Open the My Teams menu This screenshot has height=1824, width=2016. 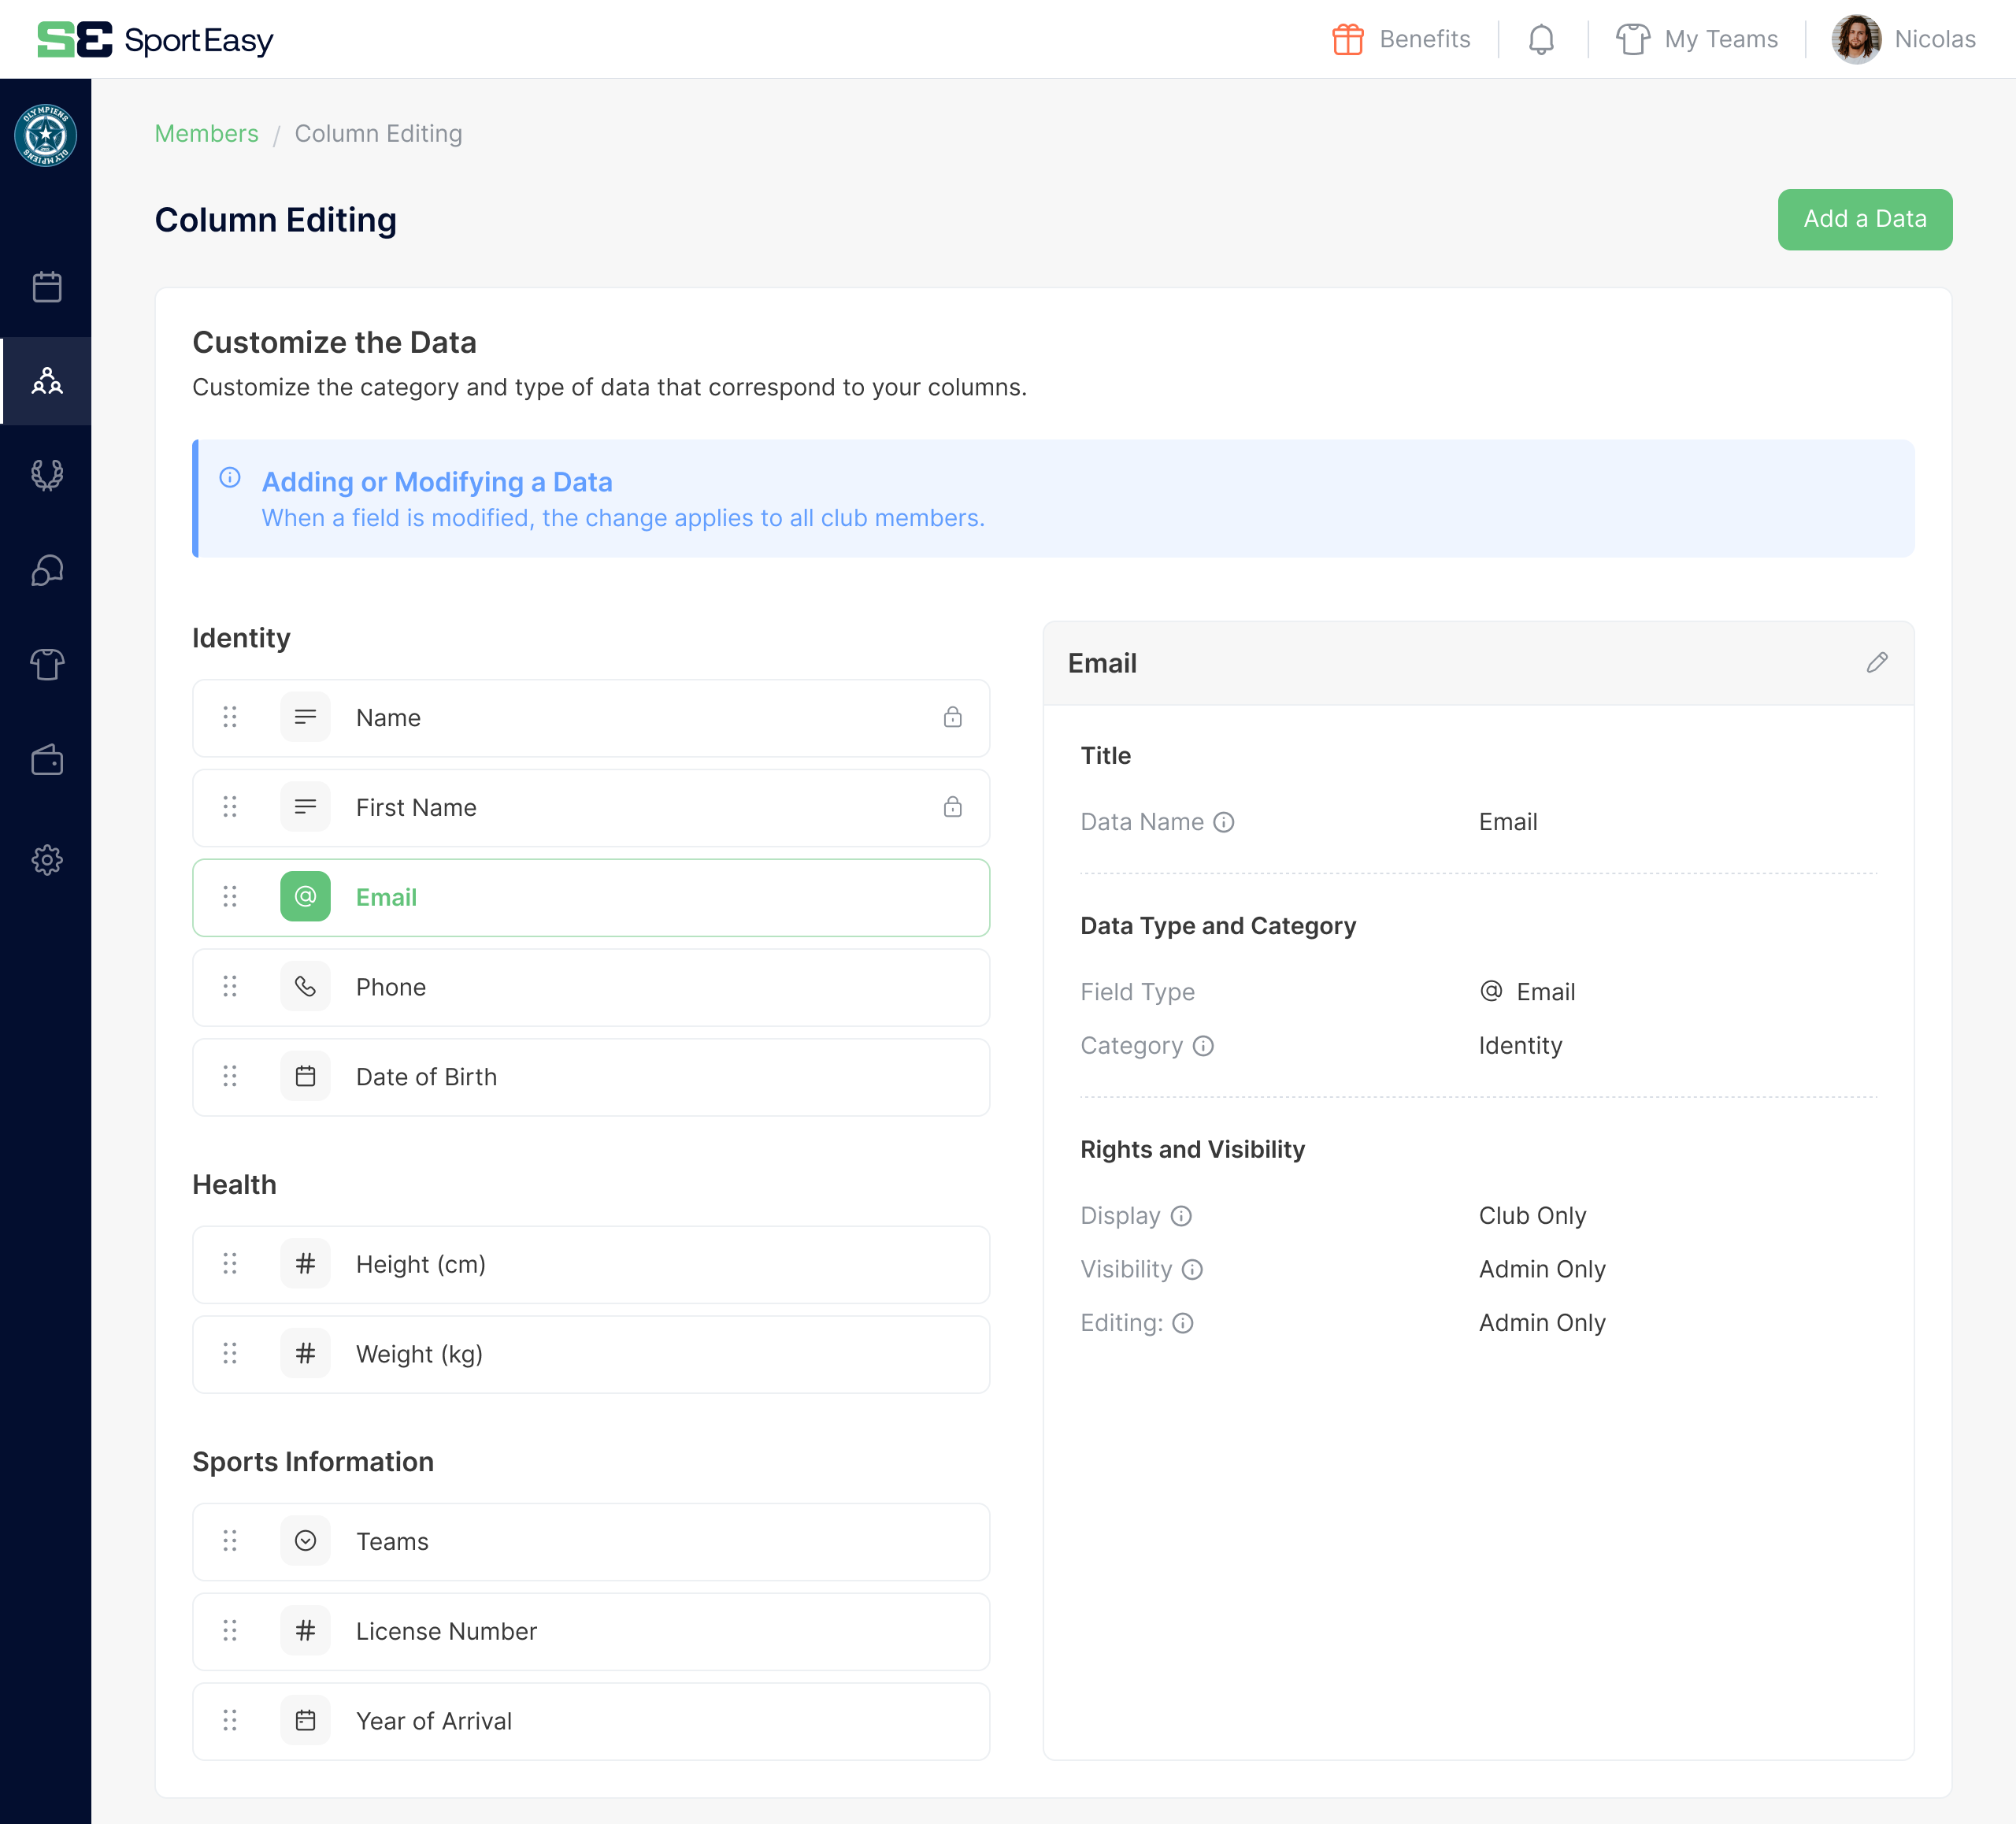pyautogui.click(x=1697, y=40)
